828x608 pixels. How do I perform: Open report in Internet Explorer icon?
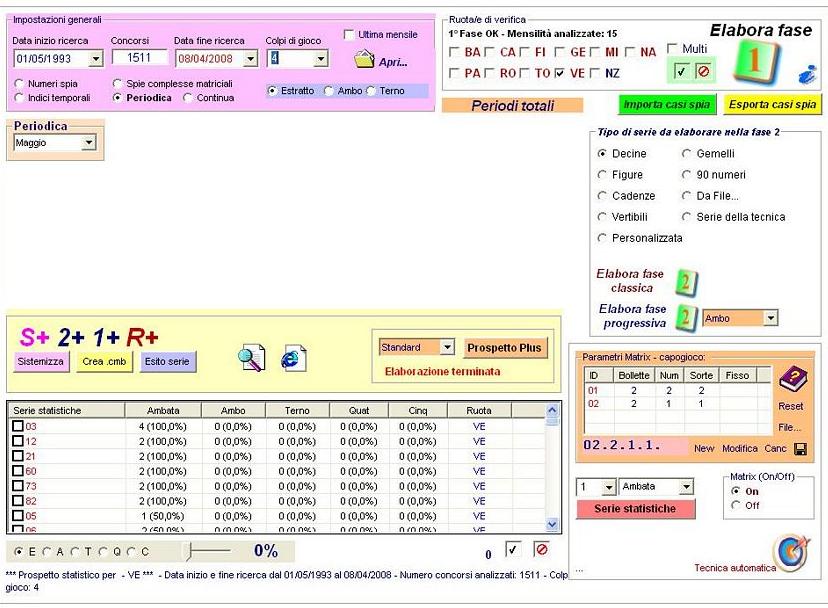(x=293, y=358)
